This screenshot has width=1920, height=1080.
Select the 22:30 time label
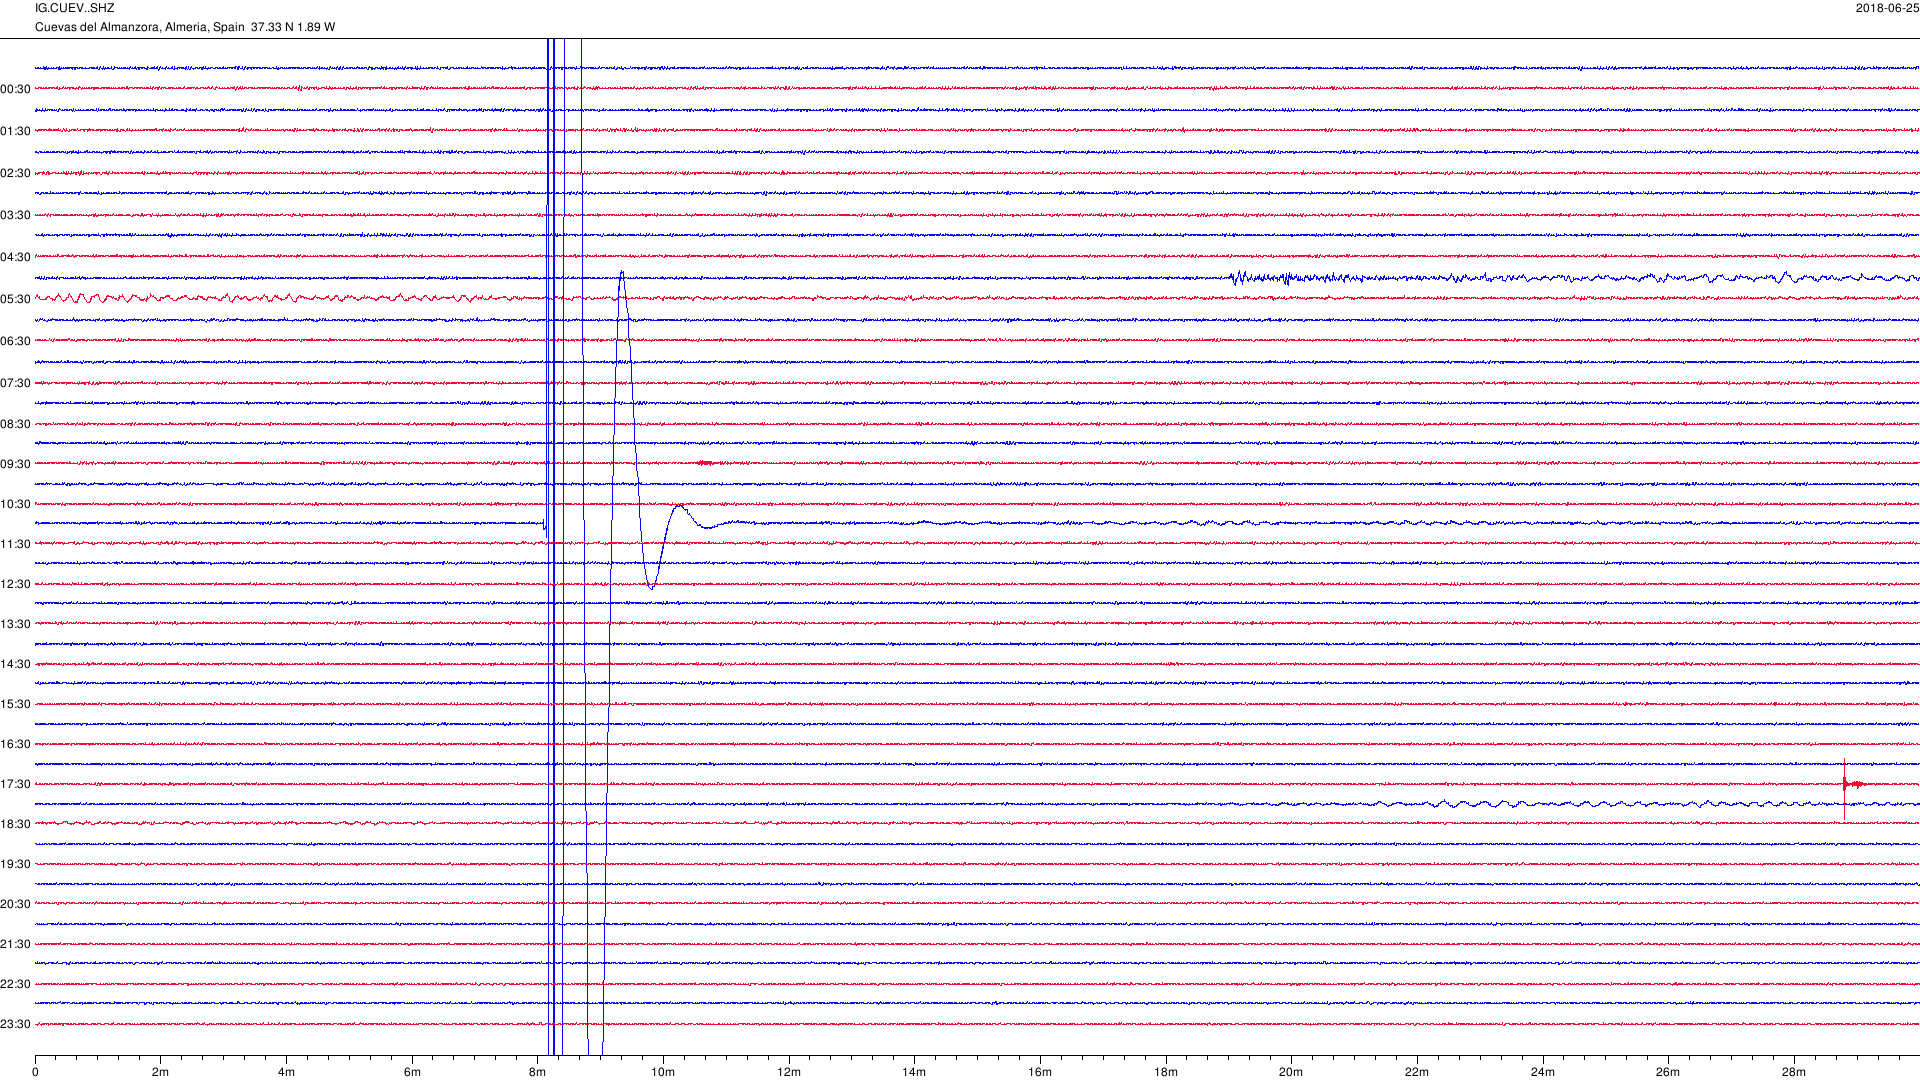coord(15,984)
